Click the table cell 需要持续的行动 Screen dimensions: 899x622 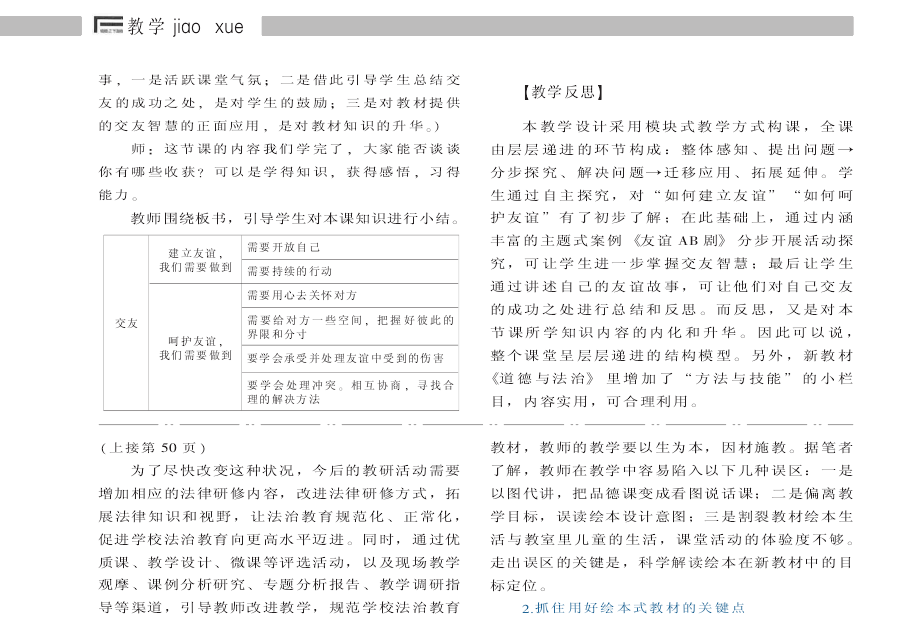(350, 271)
